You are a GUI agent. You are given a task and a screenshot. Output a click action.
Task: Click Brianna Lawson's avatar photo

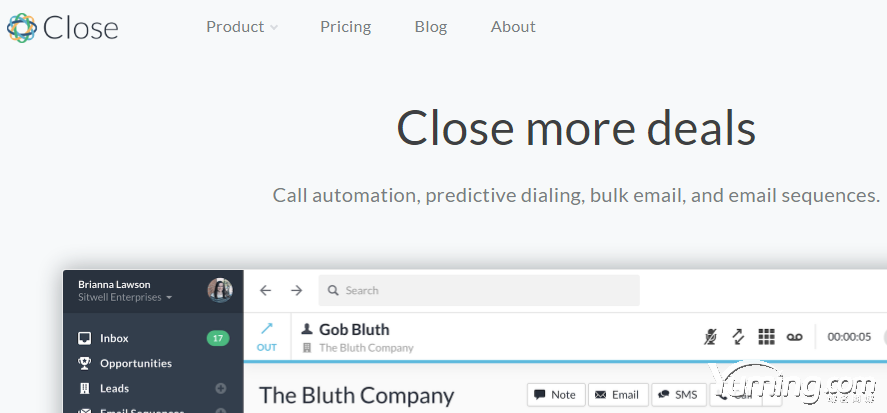[220, 290]
